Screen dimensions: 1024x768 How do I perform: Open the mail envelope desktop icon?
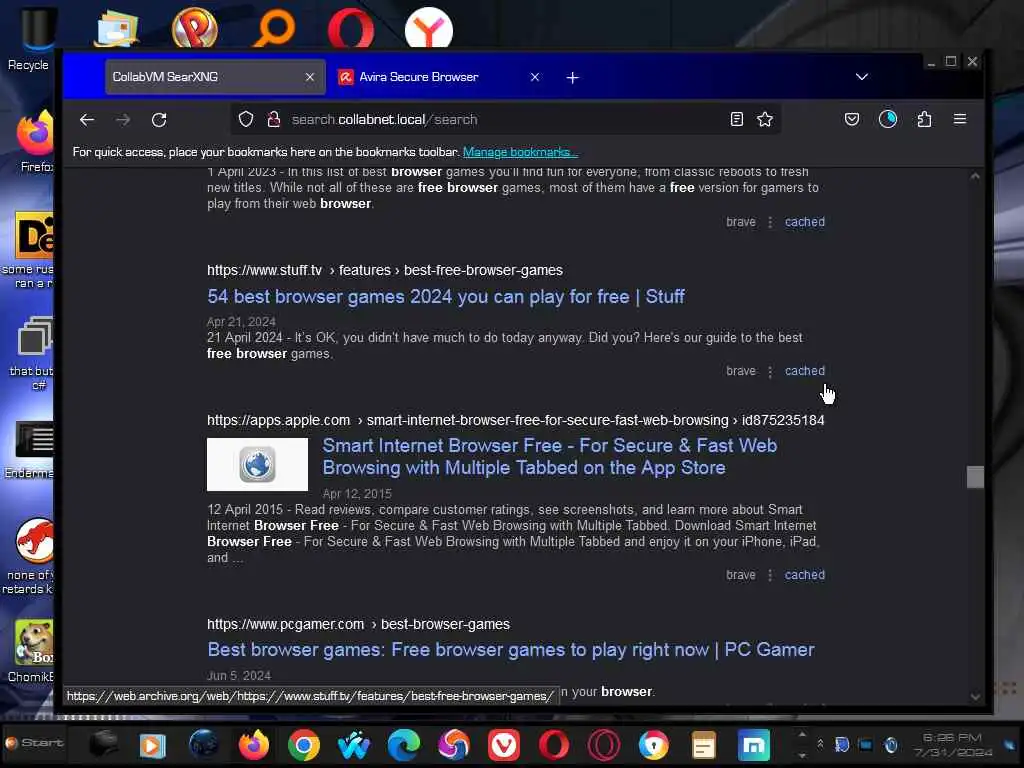pos(116,29)
